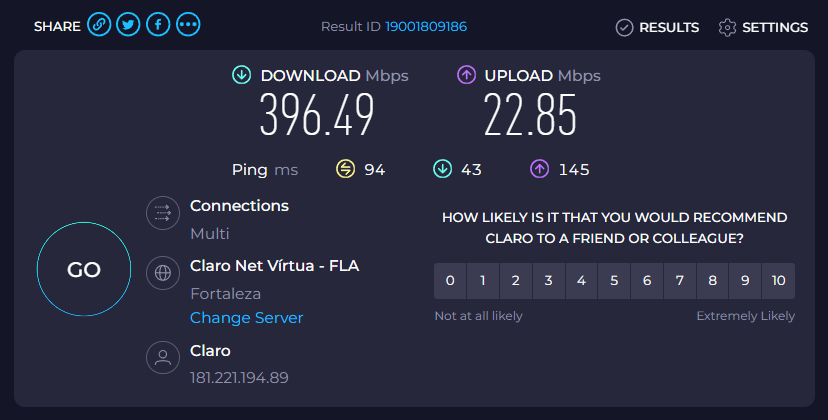
Task: Click the Results checkmark icon
Action: tap(624, 28)
